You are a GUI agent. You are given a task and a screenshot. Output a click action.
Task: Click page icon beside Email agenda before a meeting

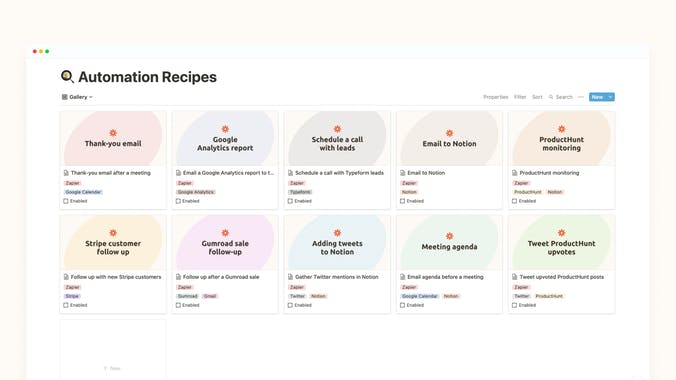[402, 277]
